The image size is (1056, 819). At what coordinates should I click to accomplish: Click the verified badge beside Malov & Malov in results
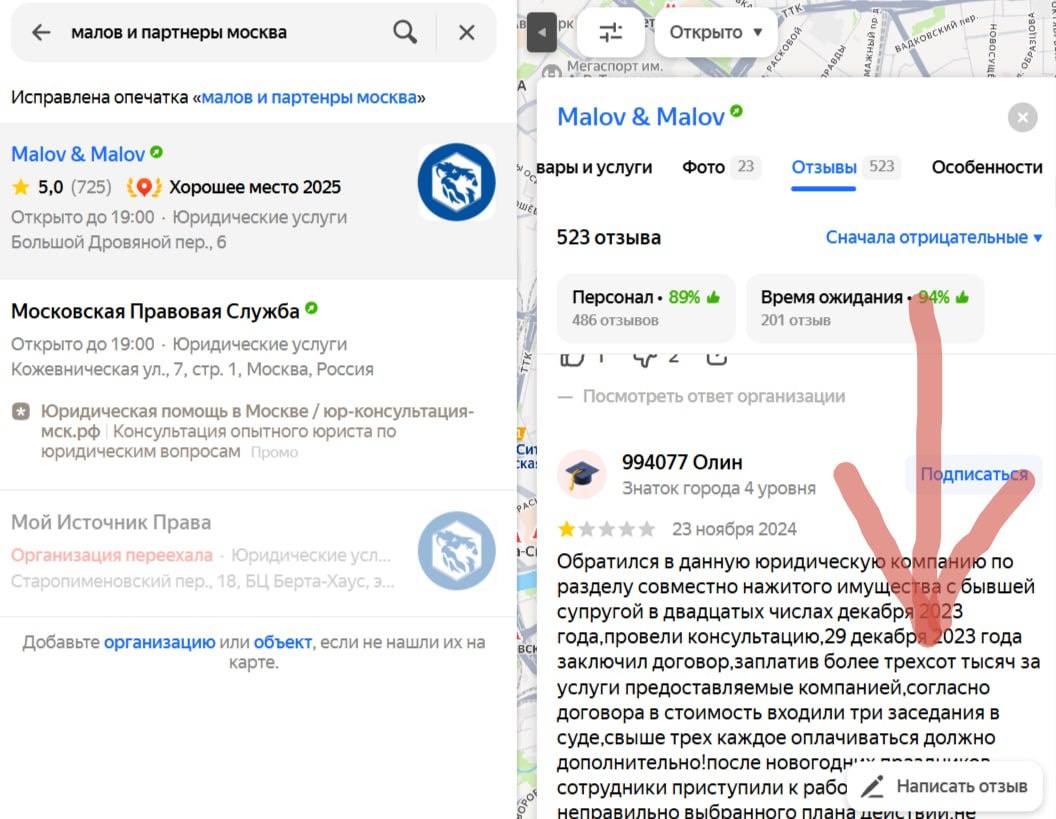tap(157, 152)
